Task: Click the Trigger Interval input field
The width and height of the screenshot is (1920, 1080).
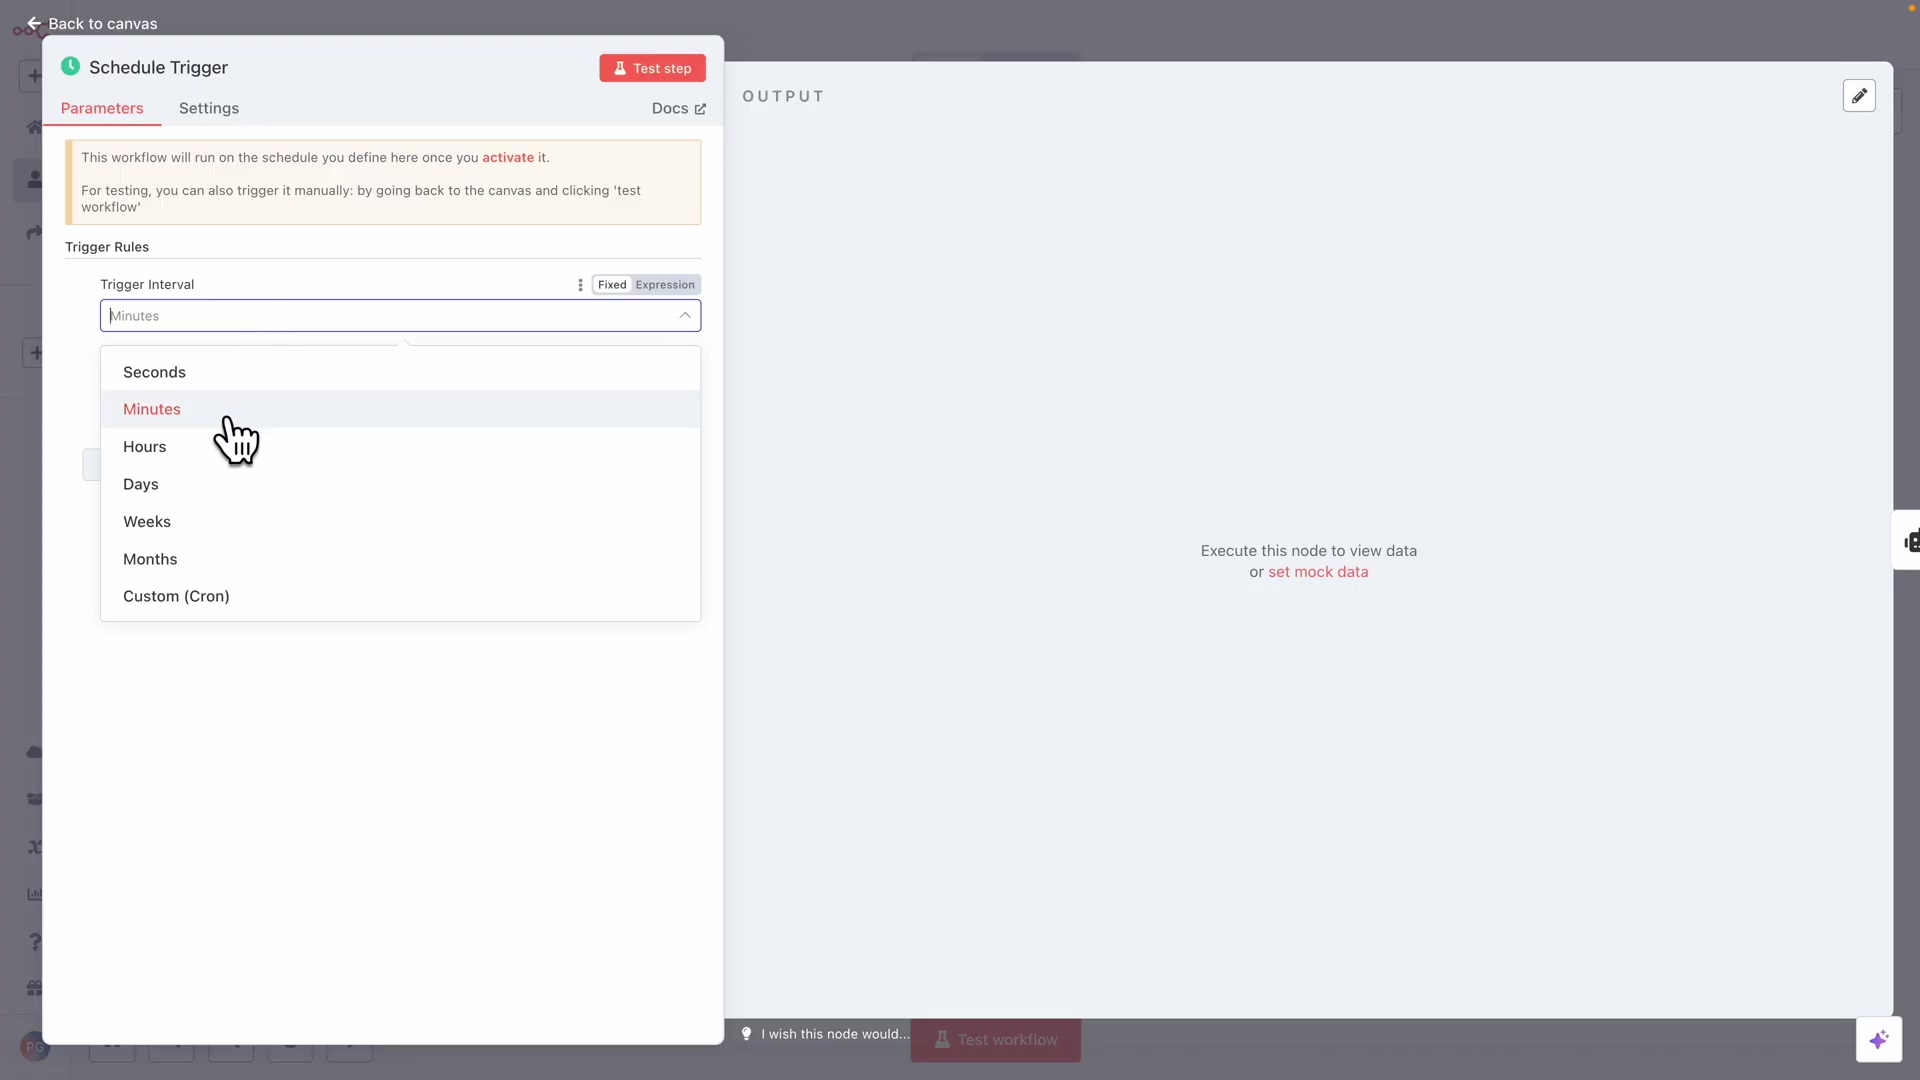Action: click(390, 316)
